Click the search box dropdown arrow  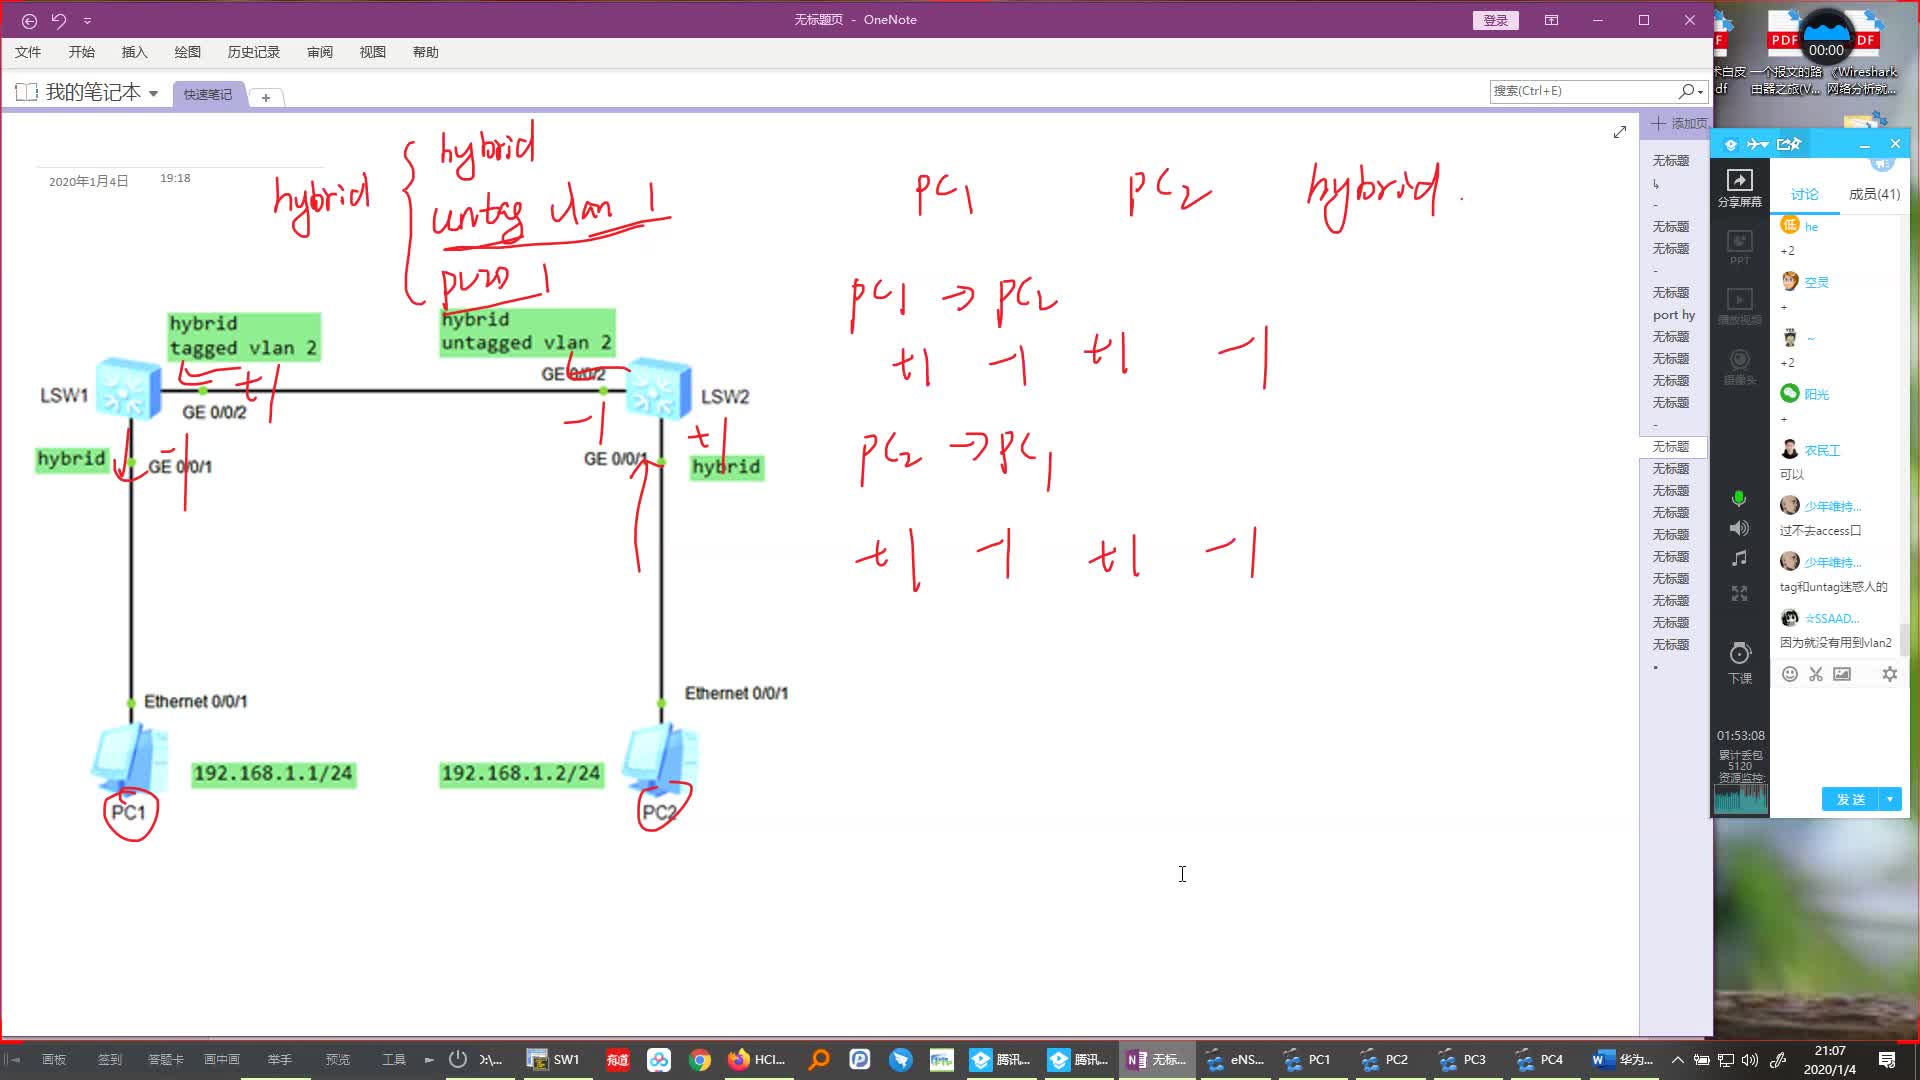(x=1700, y=91)
